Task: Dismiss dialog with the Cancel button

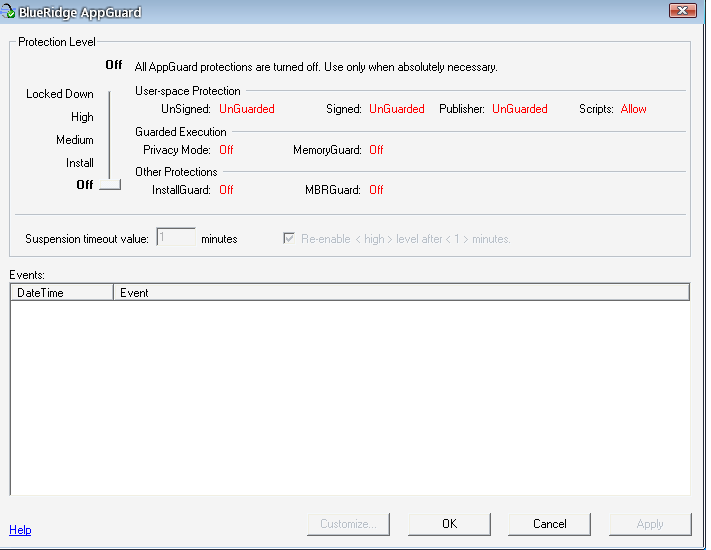Action: (550, 524)
